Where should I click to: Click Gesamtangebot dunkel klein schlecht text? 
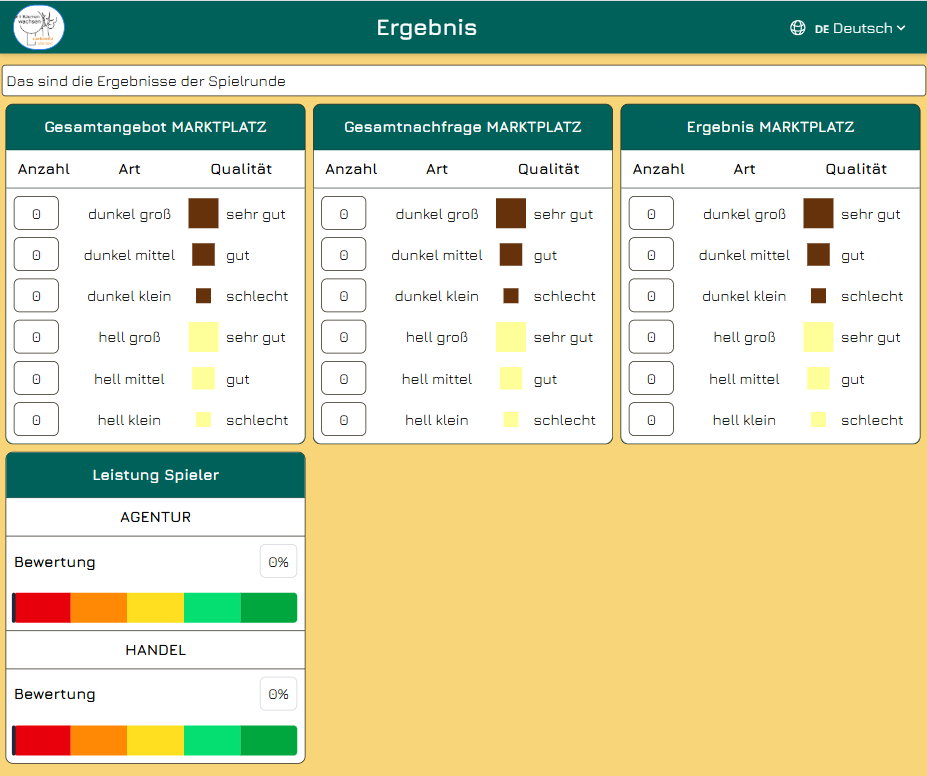257,296
